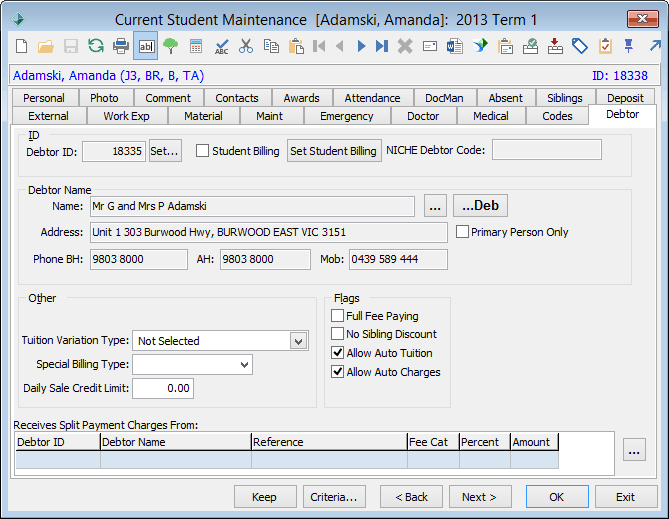This screenshot has width=669, height=519.
Task: Click the Reference column header
Action: click(329, 442)
